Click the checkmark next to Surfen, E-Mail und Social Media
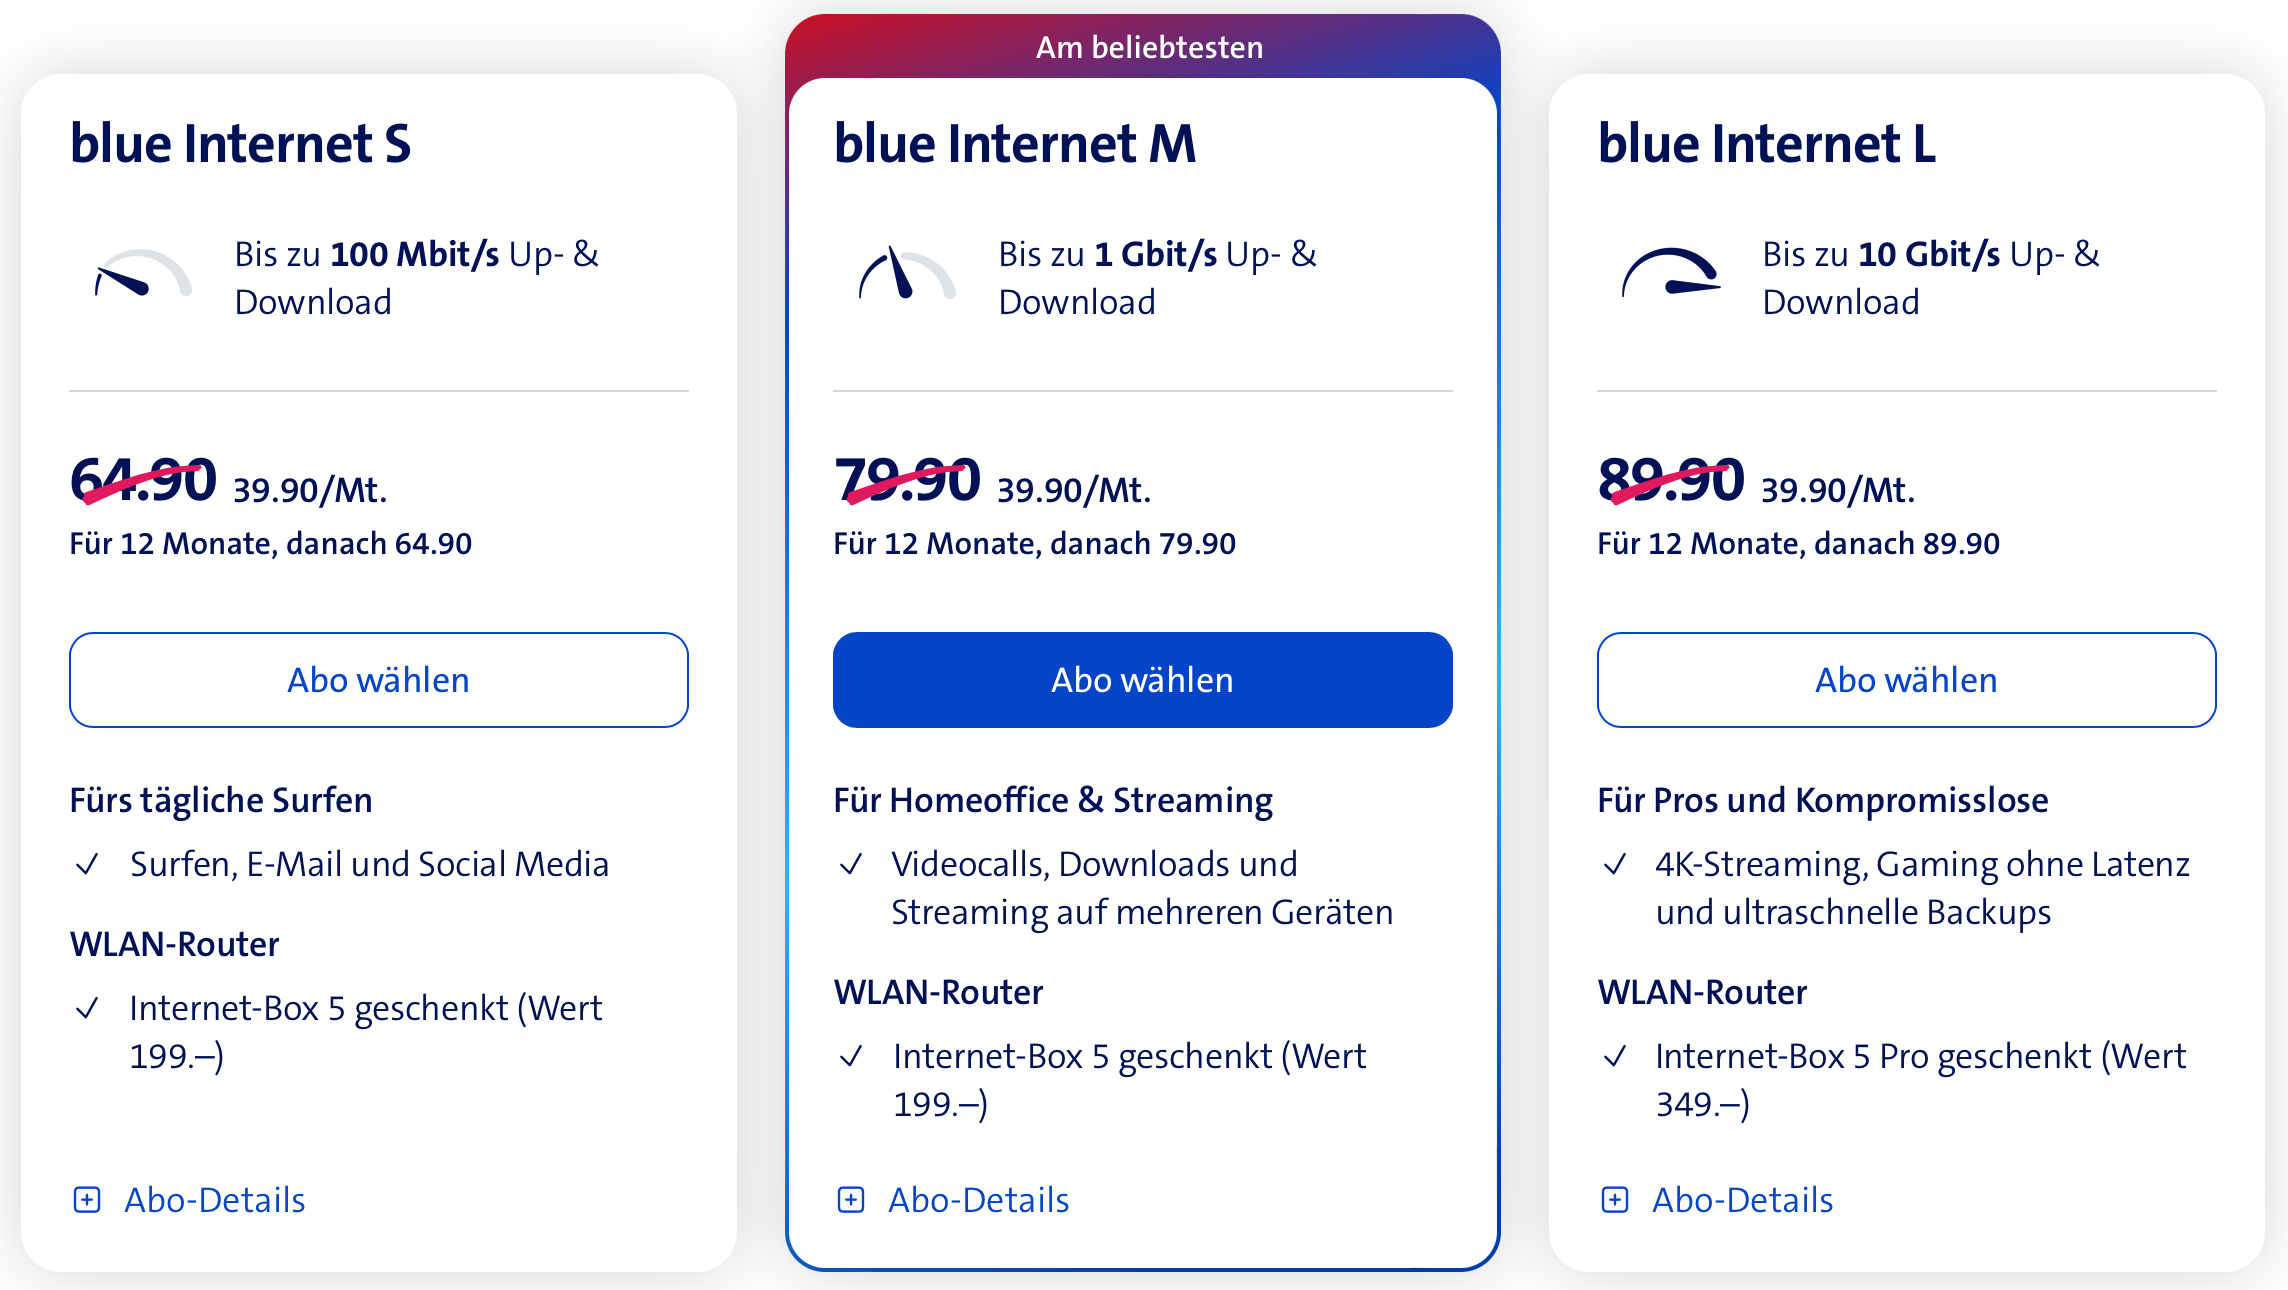Screen dimensions: 2288x1290 [90, 864]
